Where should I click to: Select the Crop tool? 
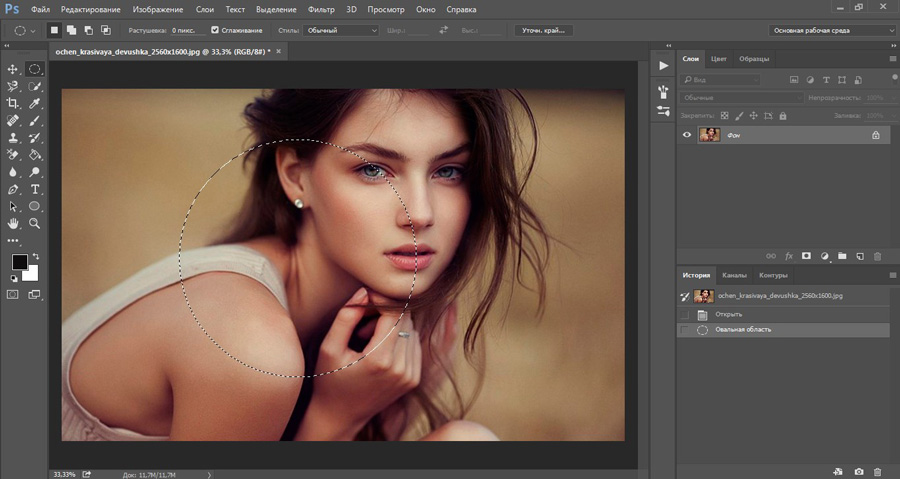pos(13,103)
